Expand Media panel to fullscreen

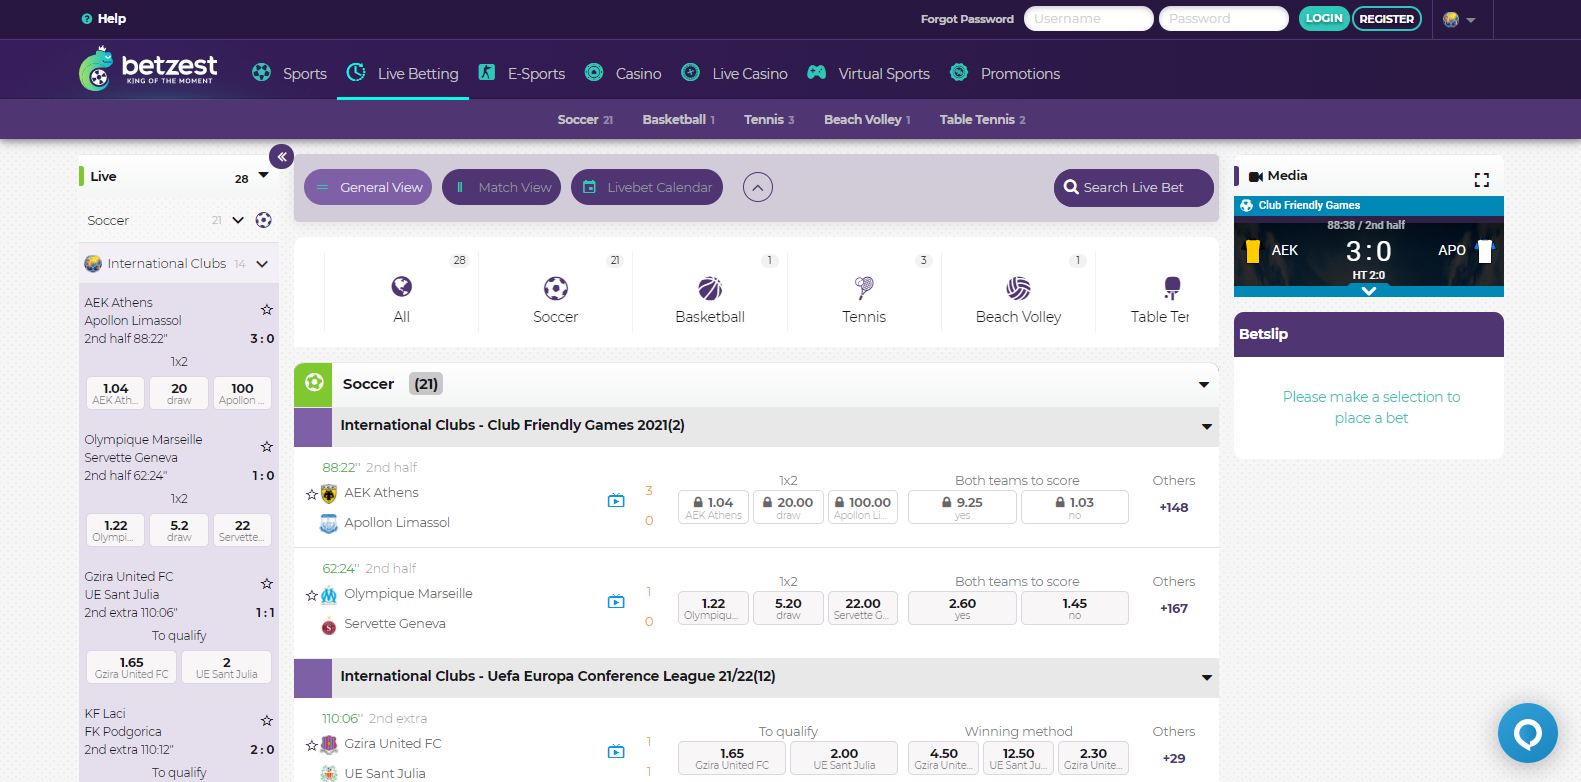click(x=1482, y=180)
